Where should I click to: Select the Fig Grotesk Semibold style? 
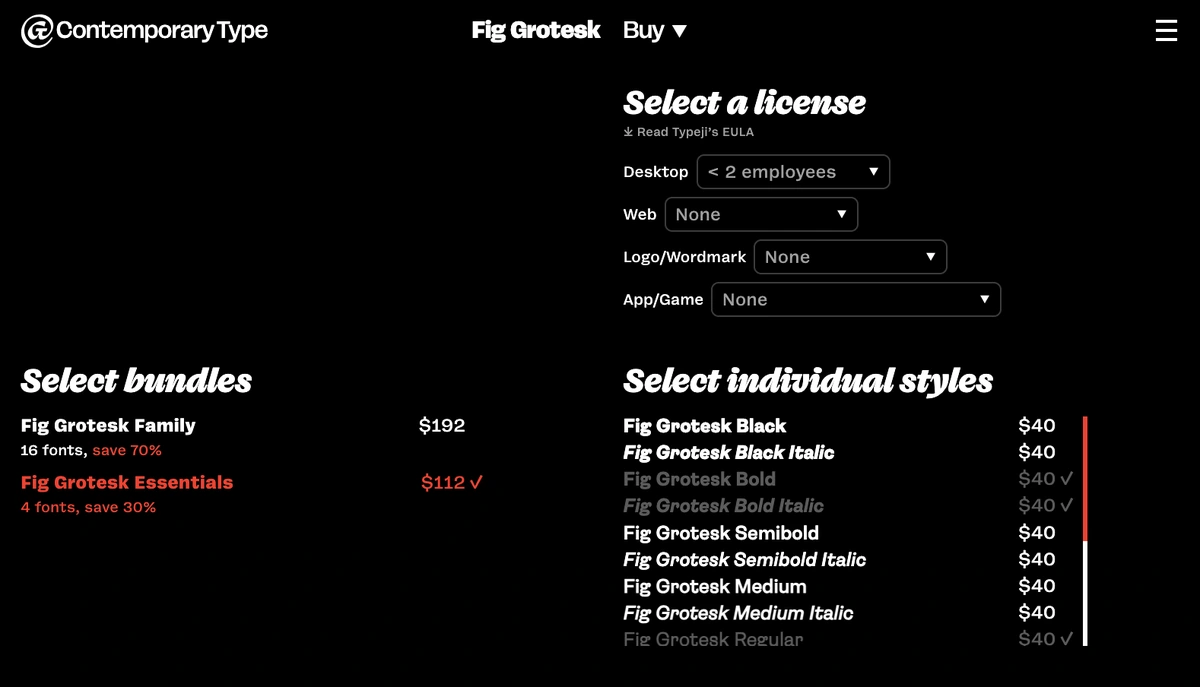coord(720,533)
